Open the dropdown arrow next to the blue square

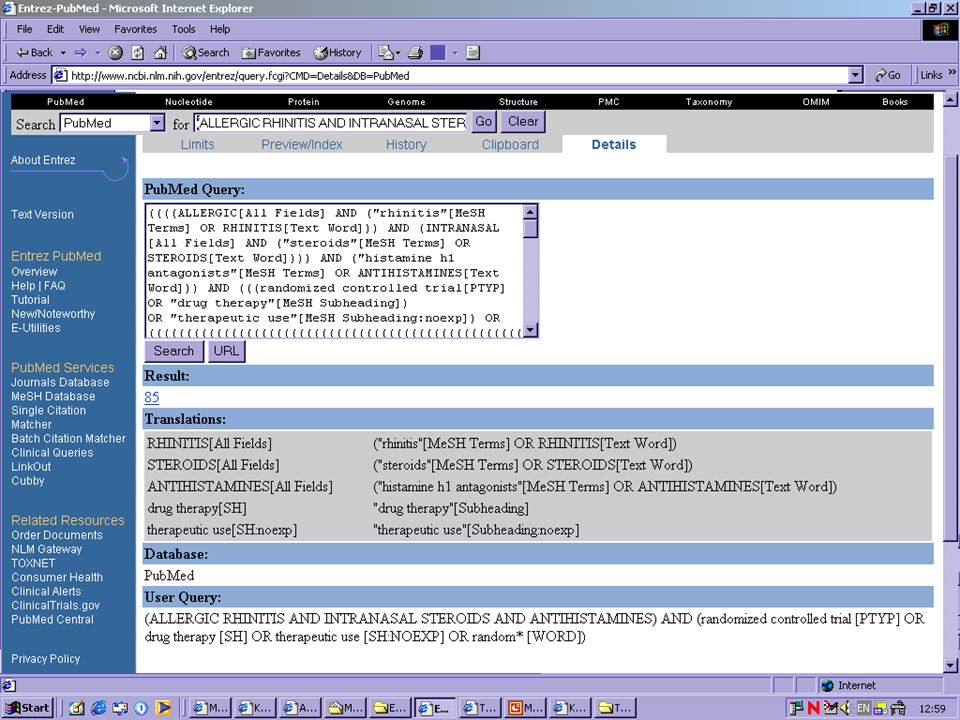tap(455, 53)
